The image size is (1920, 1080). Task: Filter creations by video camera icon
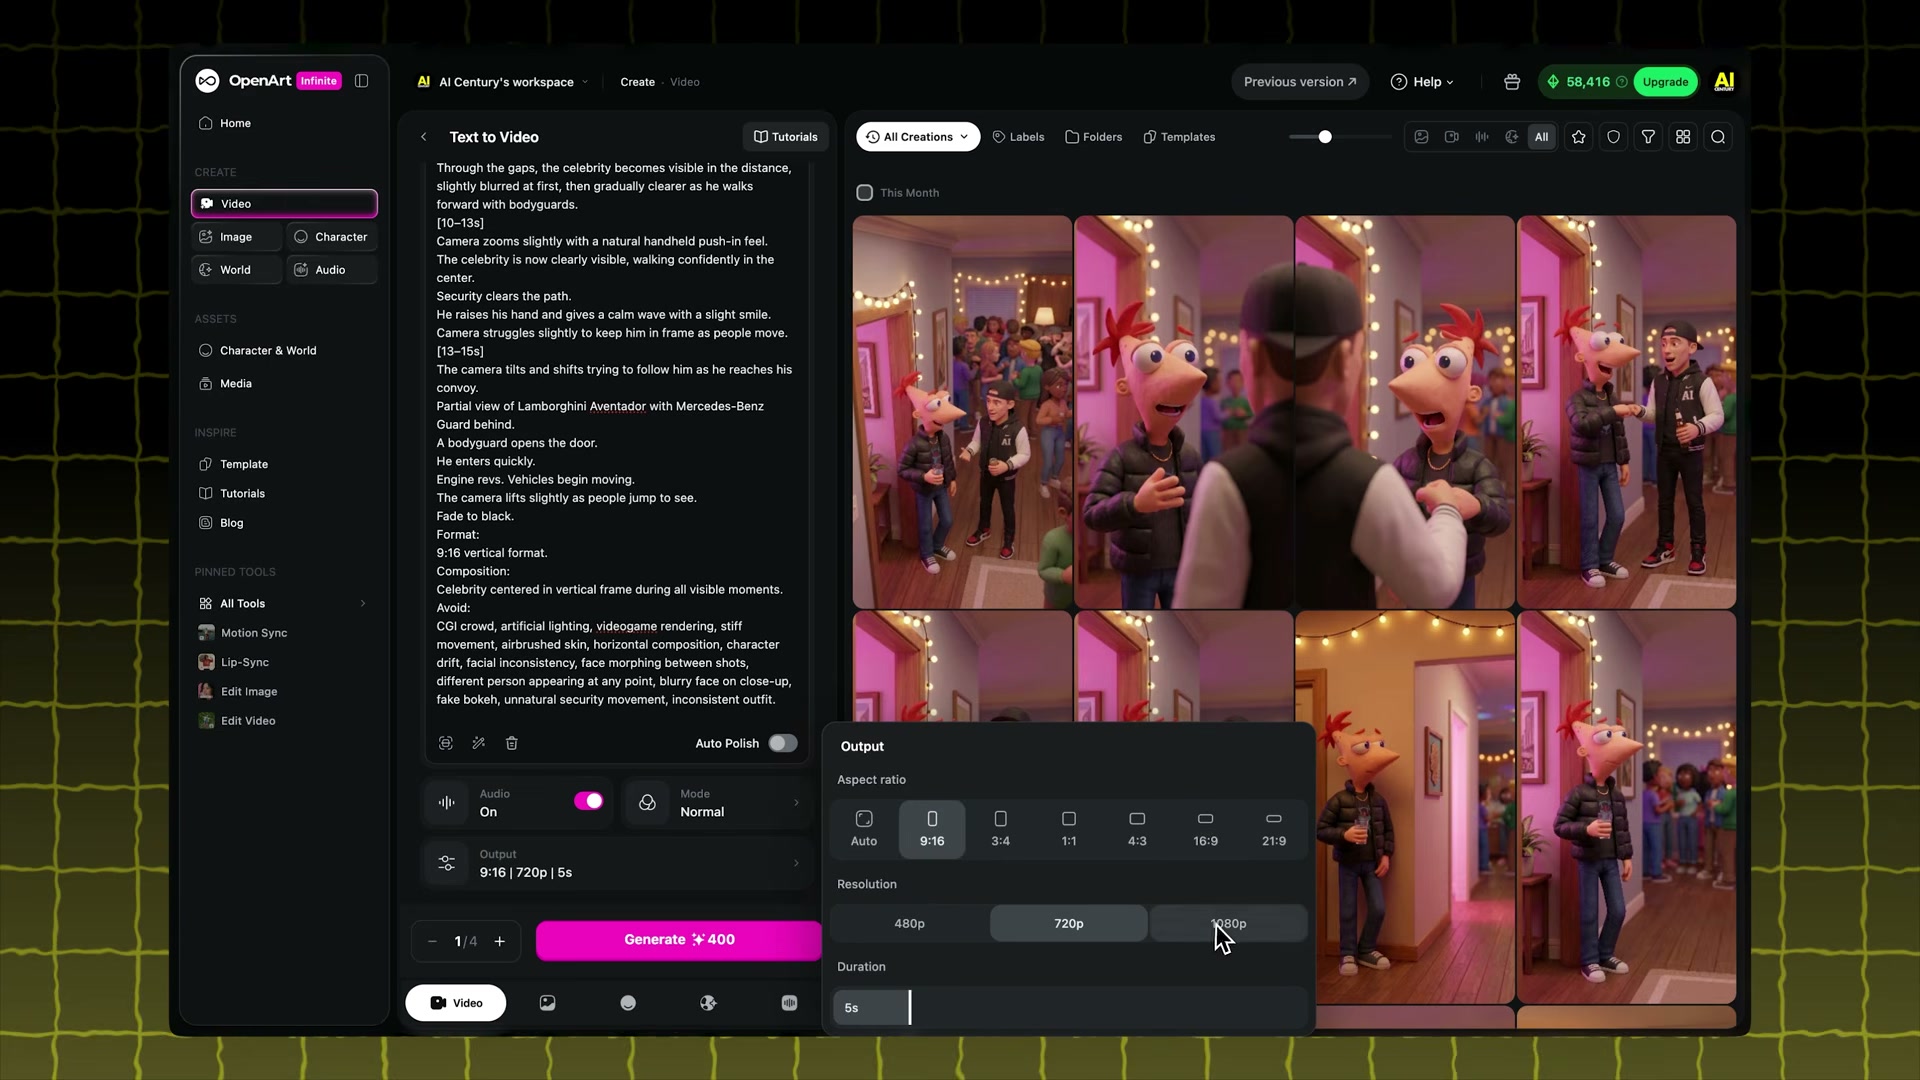[1451, 137]
